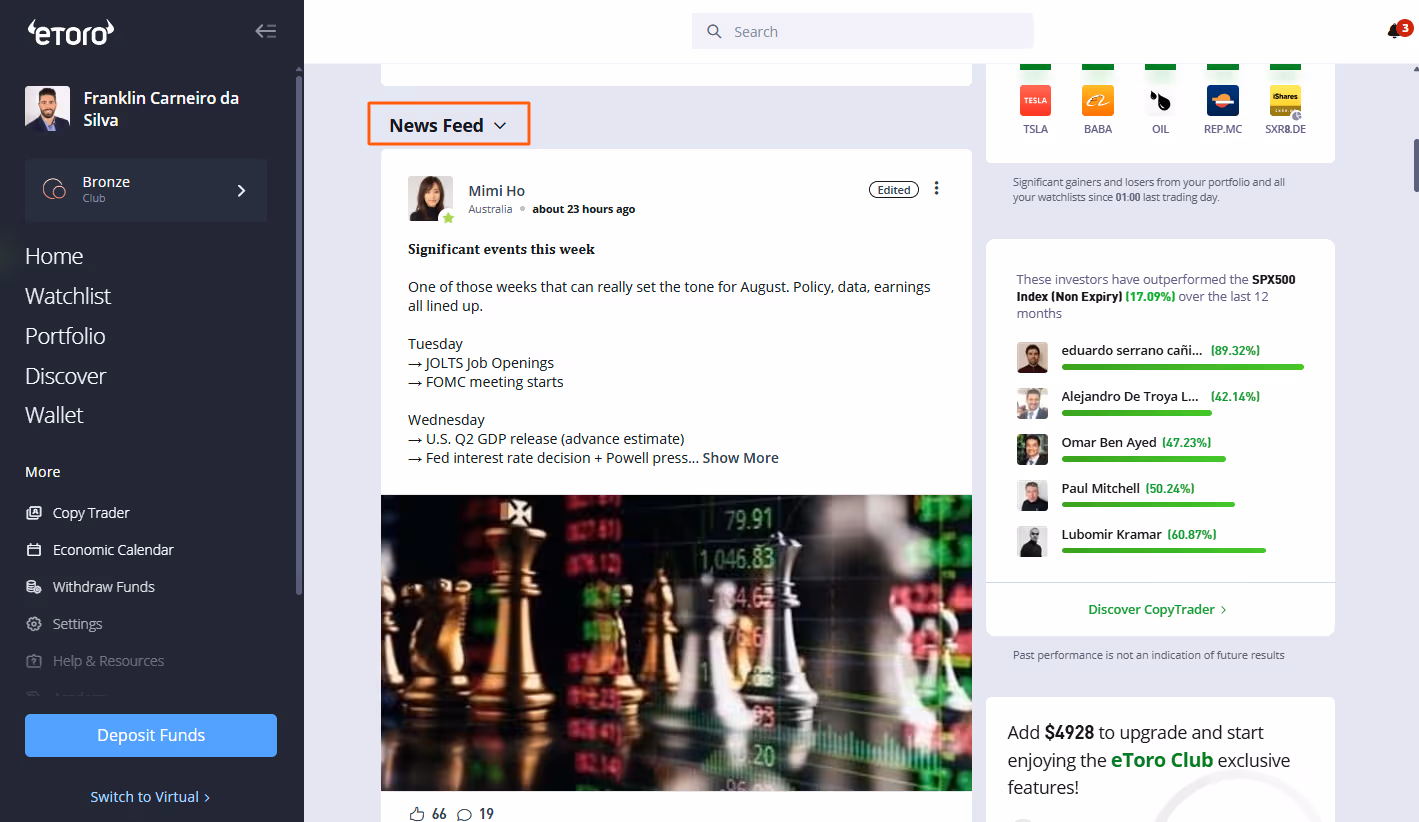
Task: Open Omar Ben Ayed's avatar
Action: pos(1032,449)
